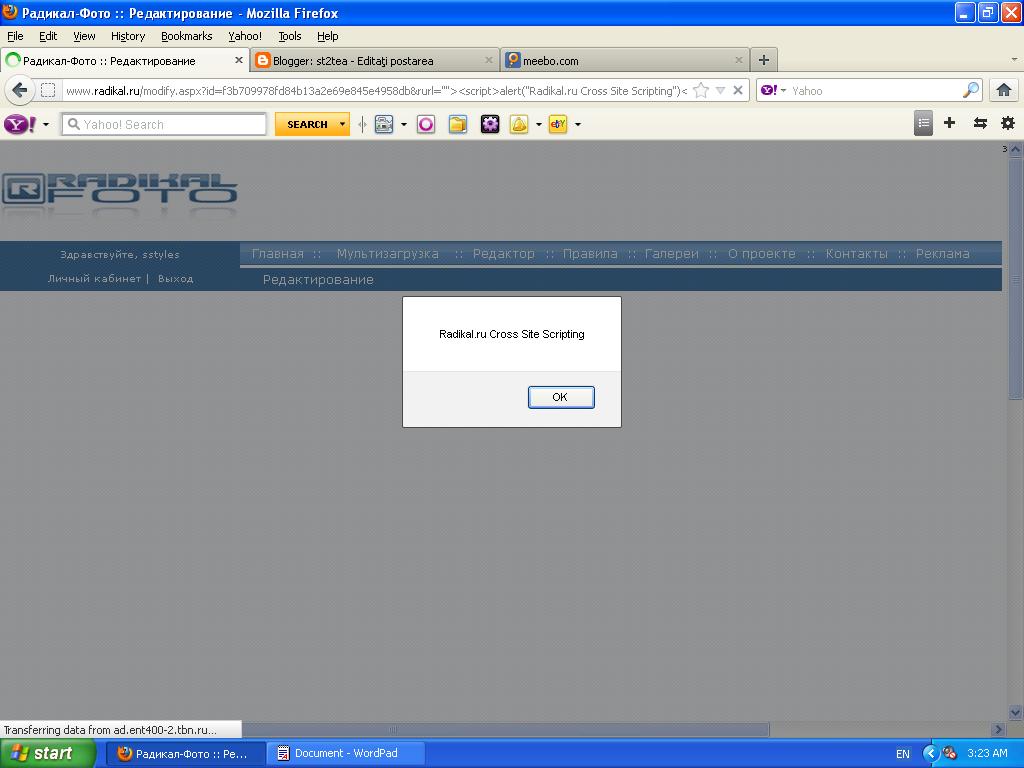Image resolution: width=1024 pixels, height=768 pixels.
Task: Click the plus icon on Yahoo toolbar
Action: click(x=950, y=123)
